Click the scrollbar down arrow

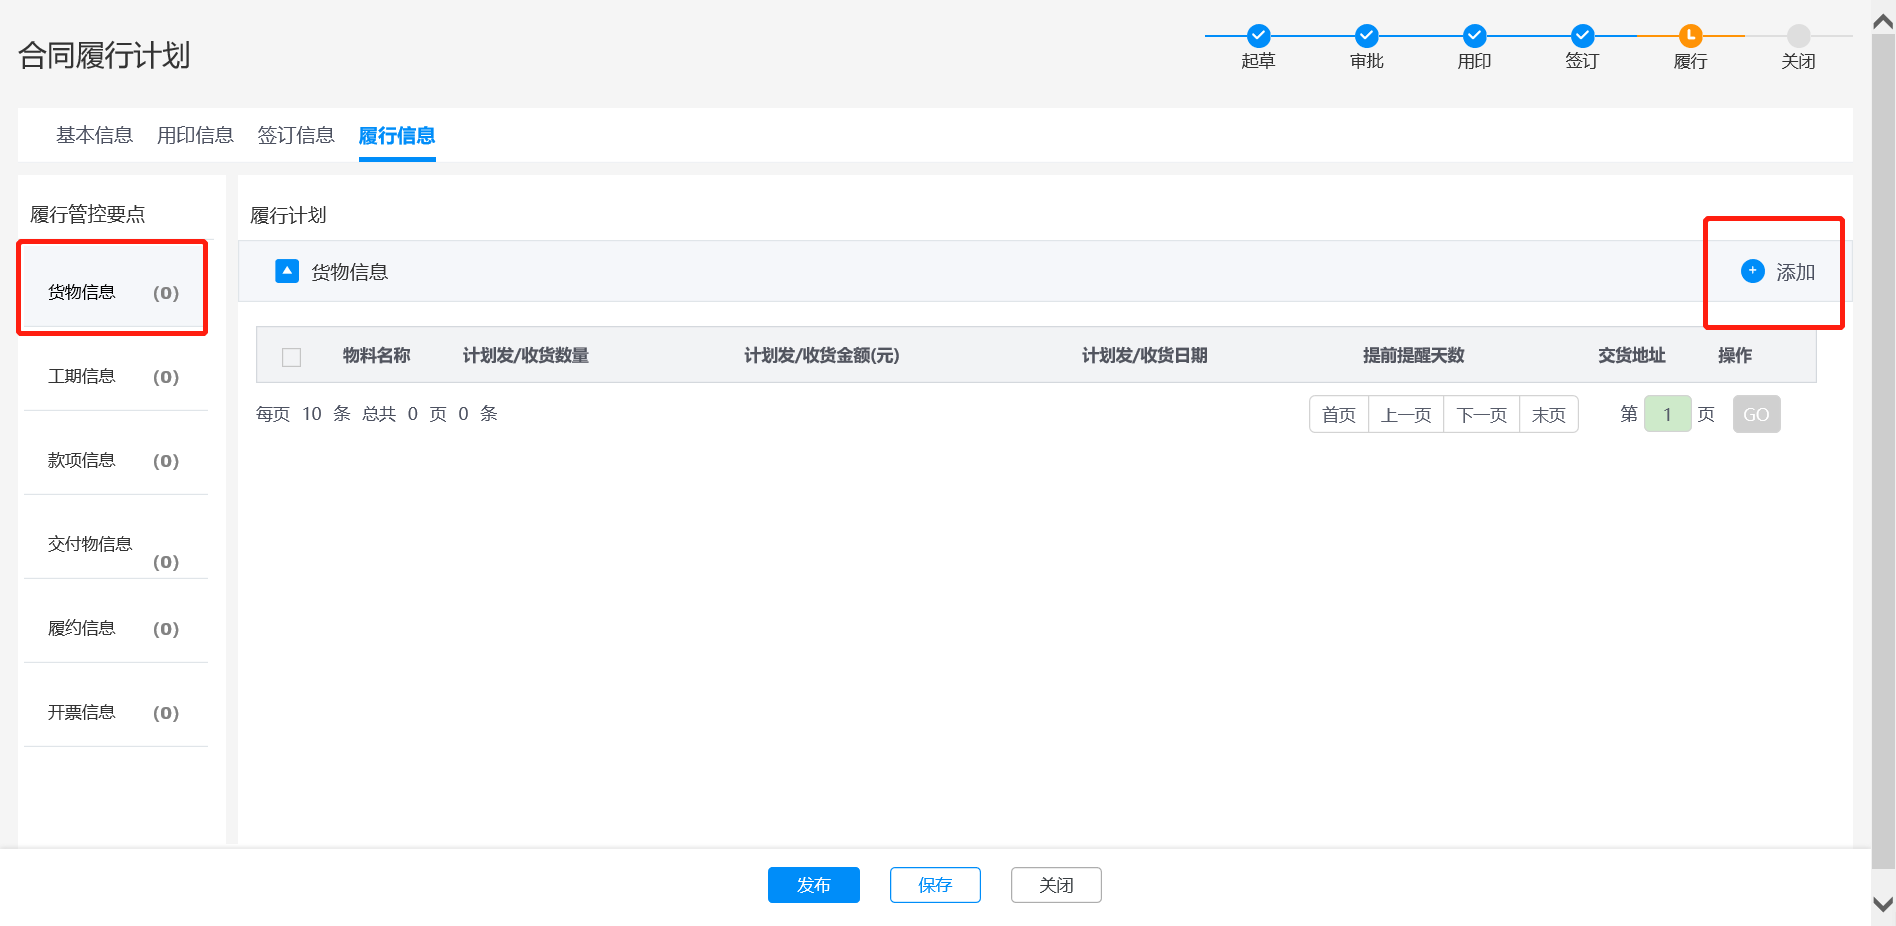(x=1883, y=904)
